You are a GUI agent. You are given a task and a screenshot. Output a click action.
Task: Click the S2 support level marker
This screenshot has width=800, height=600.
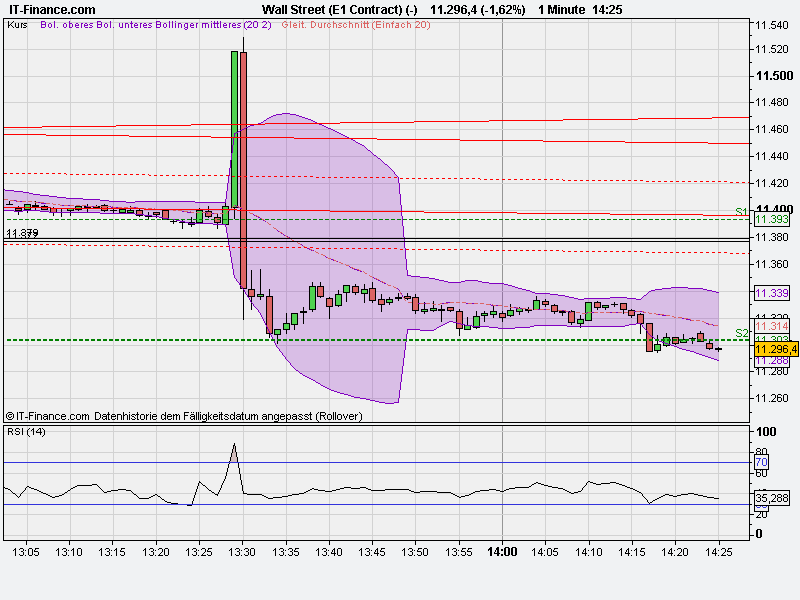pyautogui.click(x=740, y=331)
